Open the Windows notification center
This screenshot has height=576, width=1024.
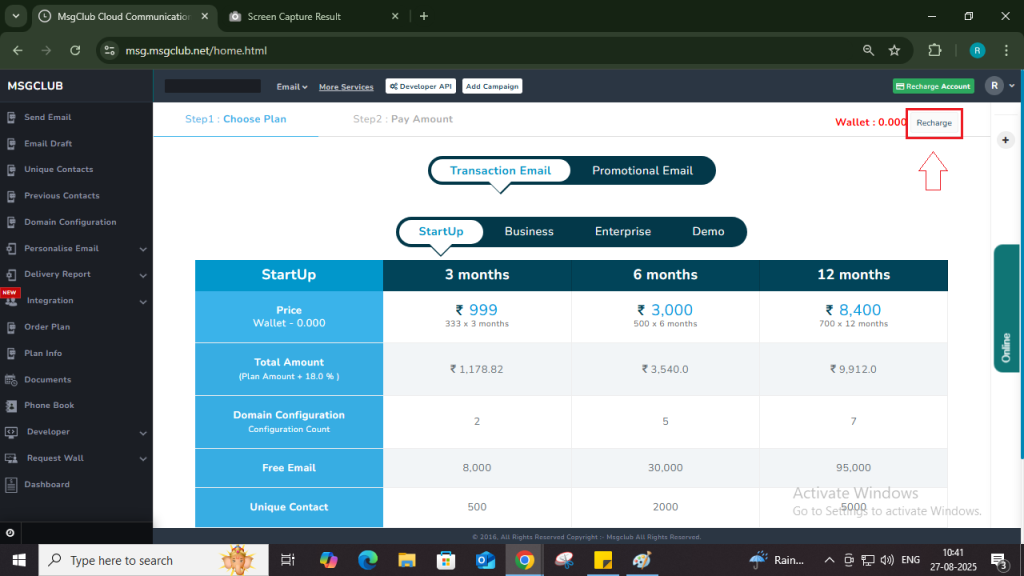point(999,560)
